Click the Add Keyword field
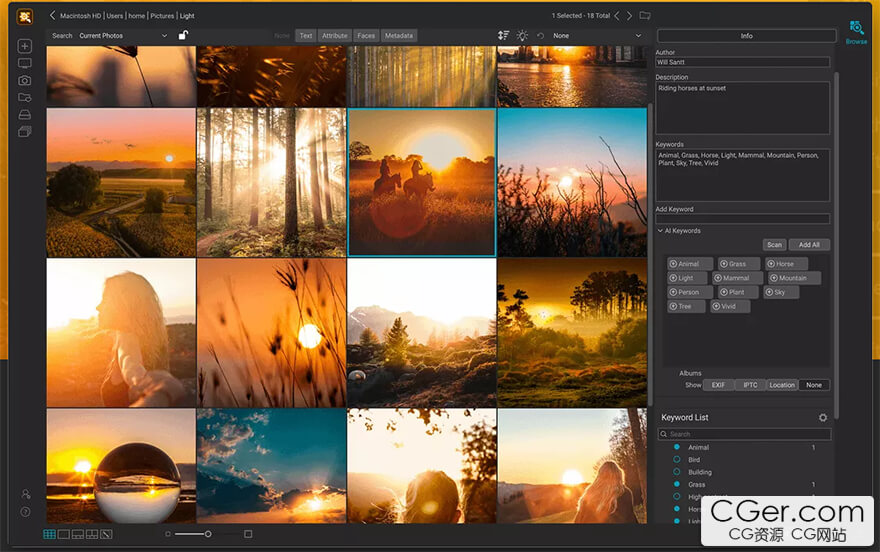This screenshot has width=880, height=552. [742, 219]
